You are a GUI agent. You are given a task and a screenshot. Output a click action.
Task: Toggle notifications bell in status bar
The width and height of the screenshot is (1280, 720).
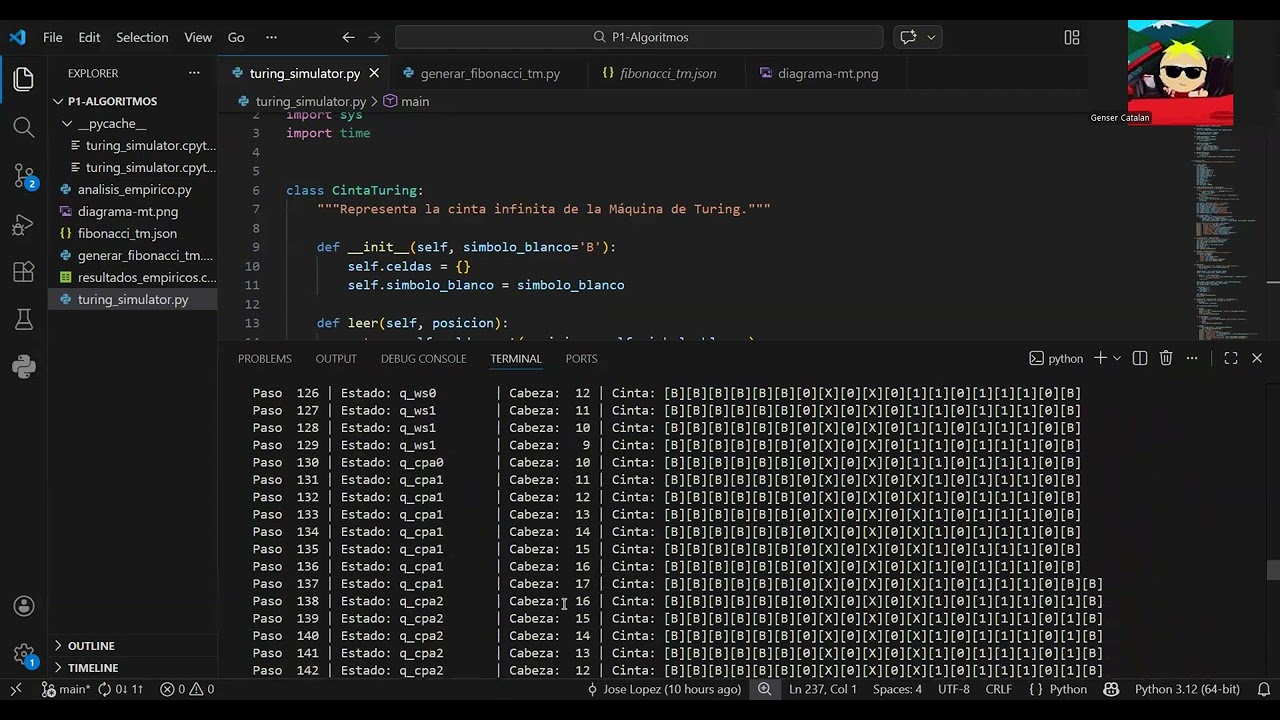(1264, 689)
